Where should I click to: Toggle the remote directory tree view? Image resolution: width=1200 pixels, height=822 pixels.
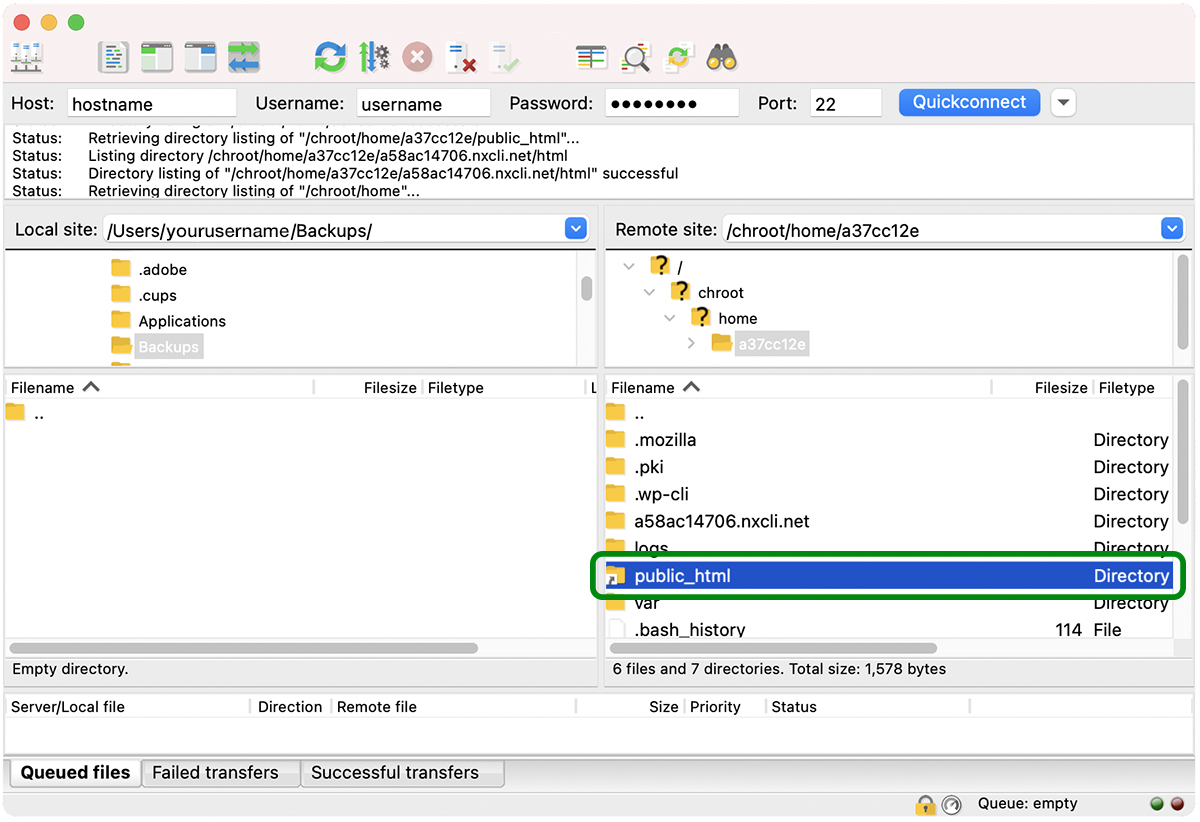[199, 57]
